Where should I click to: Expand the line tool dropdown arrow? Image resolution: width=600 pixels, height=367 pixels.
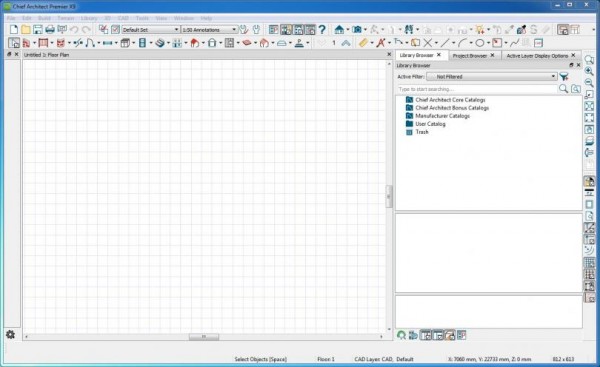click(x=453, y=43)
